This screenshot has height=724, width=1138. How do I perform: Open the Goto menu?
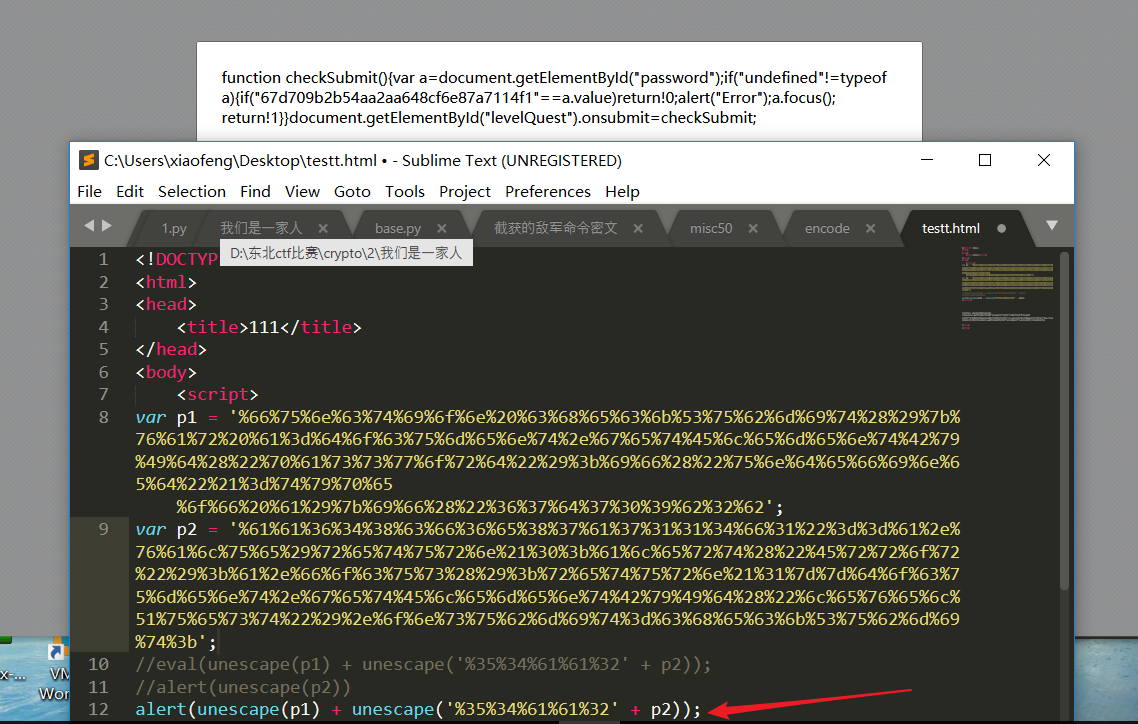pyautogui.click(x=352, y=192)
